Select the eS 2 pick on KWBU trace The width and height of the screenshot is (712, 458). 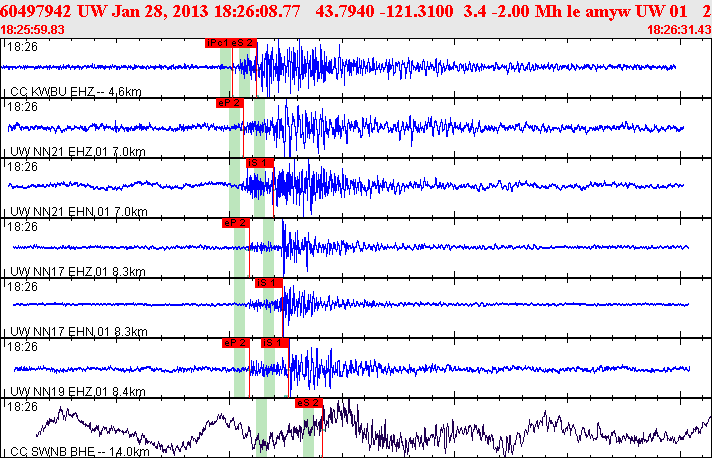click(243, 43)
